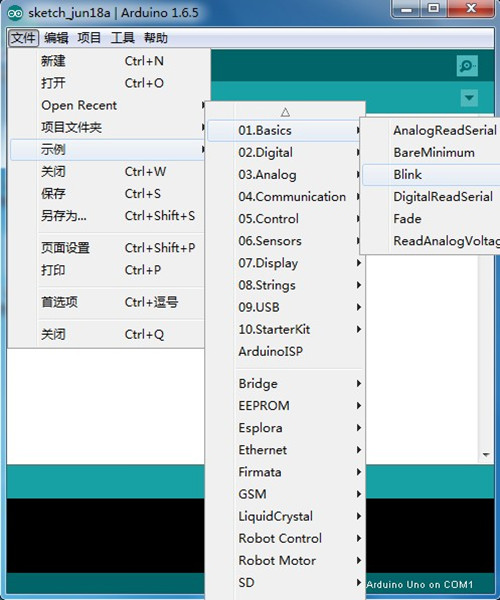Load the BareMinimum example
This screenshot has width=500, height=600.
(431, 153)
